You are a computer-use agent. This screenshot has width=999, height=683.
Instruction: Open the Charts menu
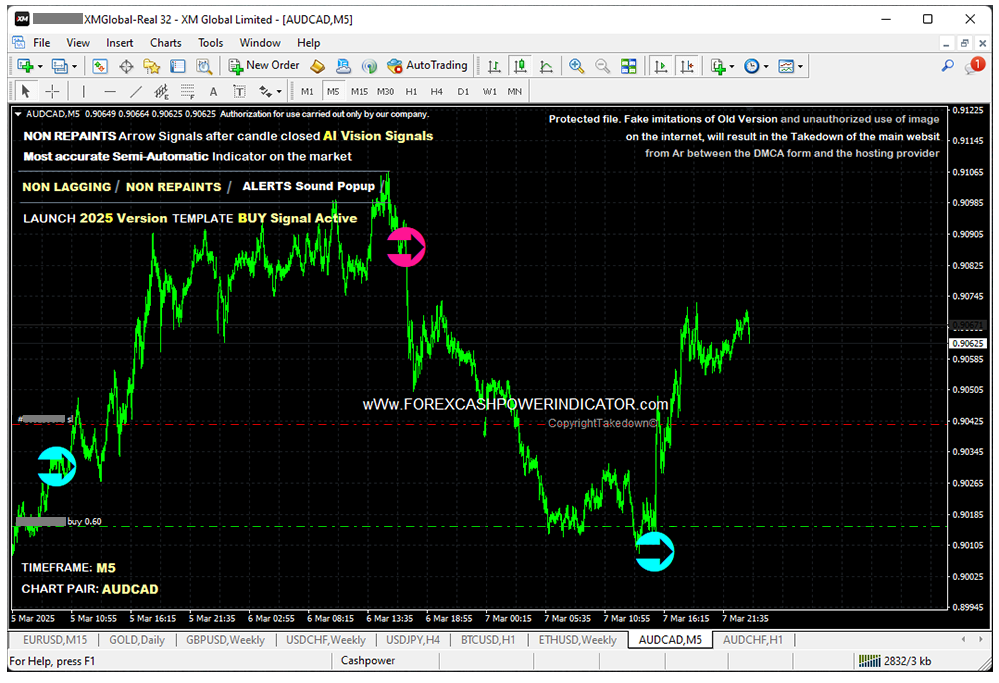(166, 43)
